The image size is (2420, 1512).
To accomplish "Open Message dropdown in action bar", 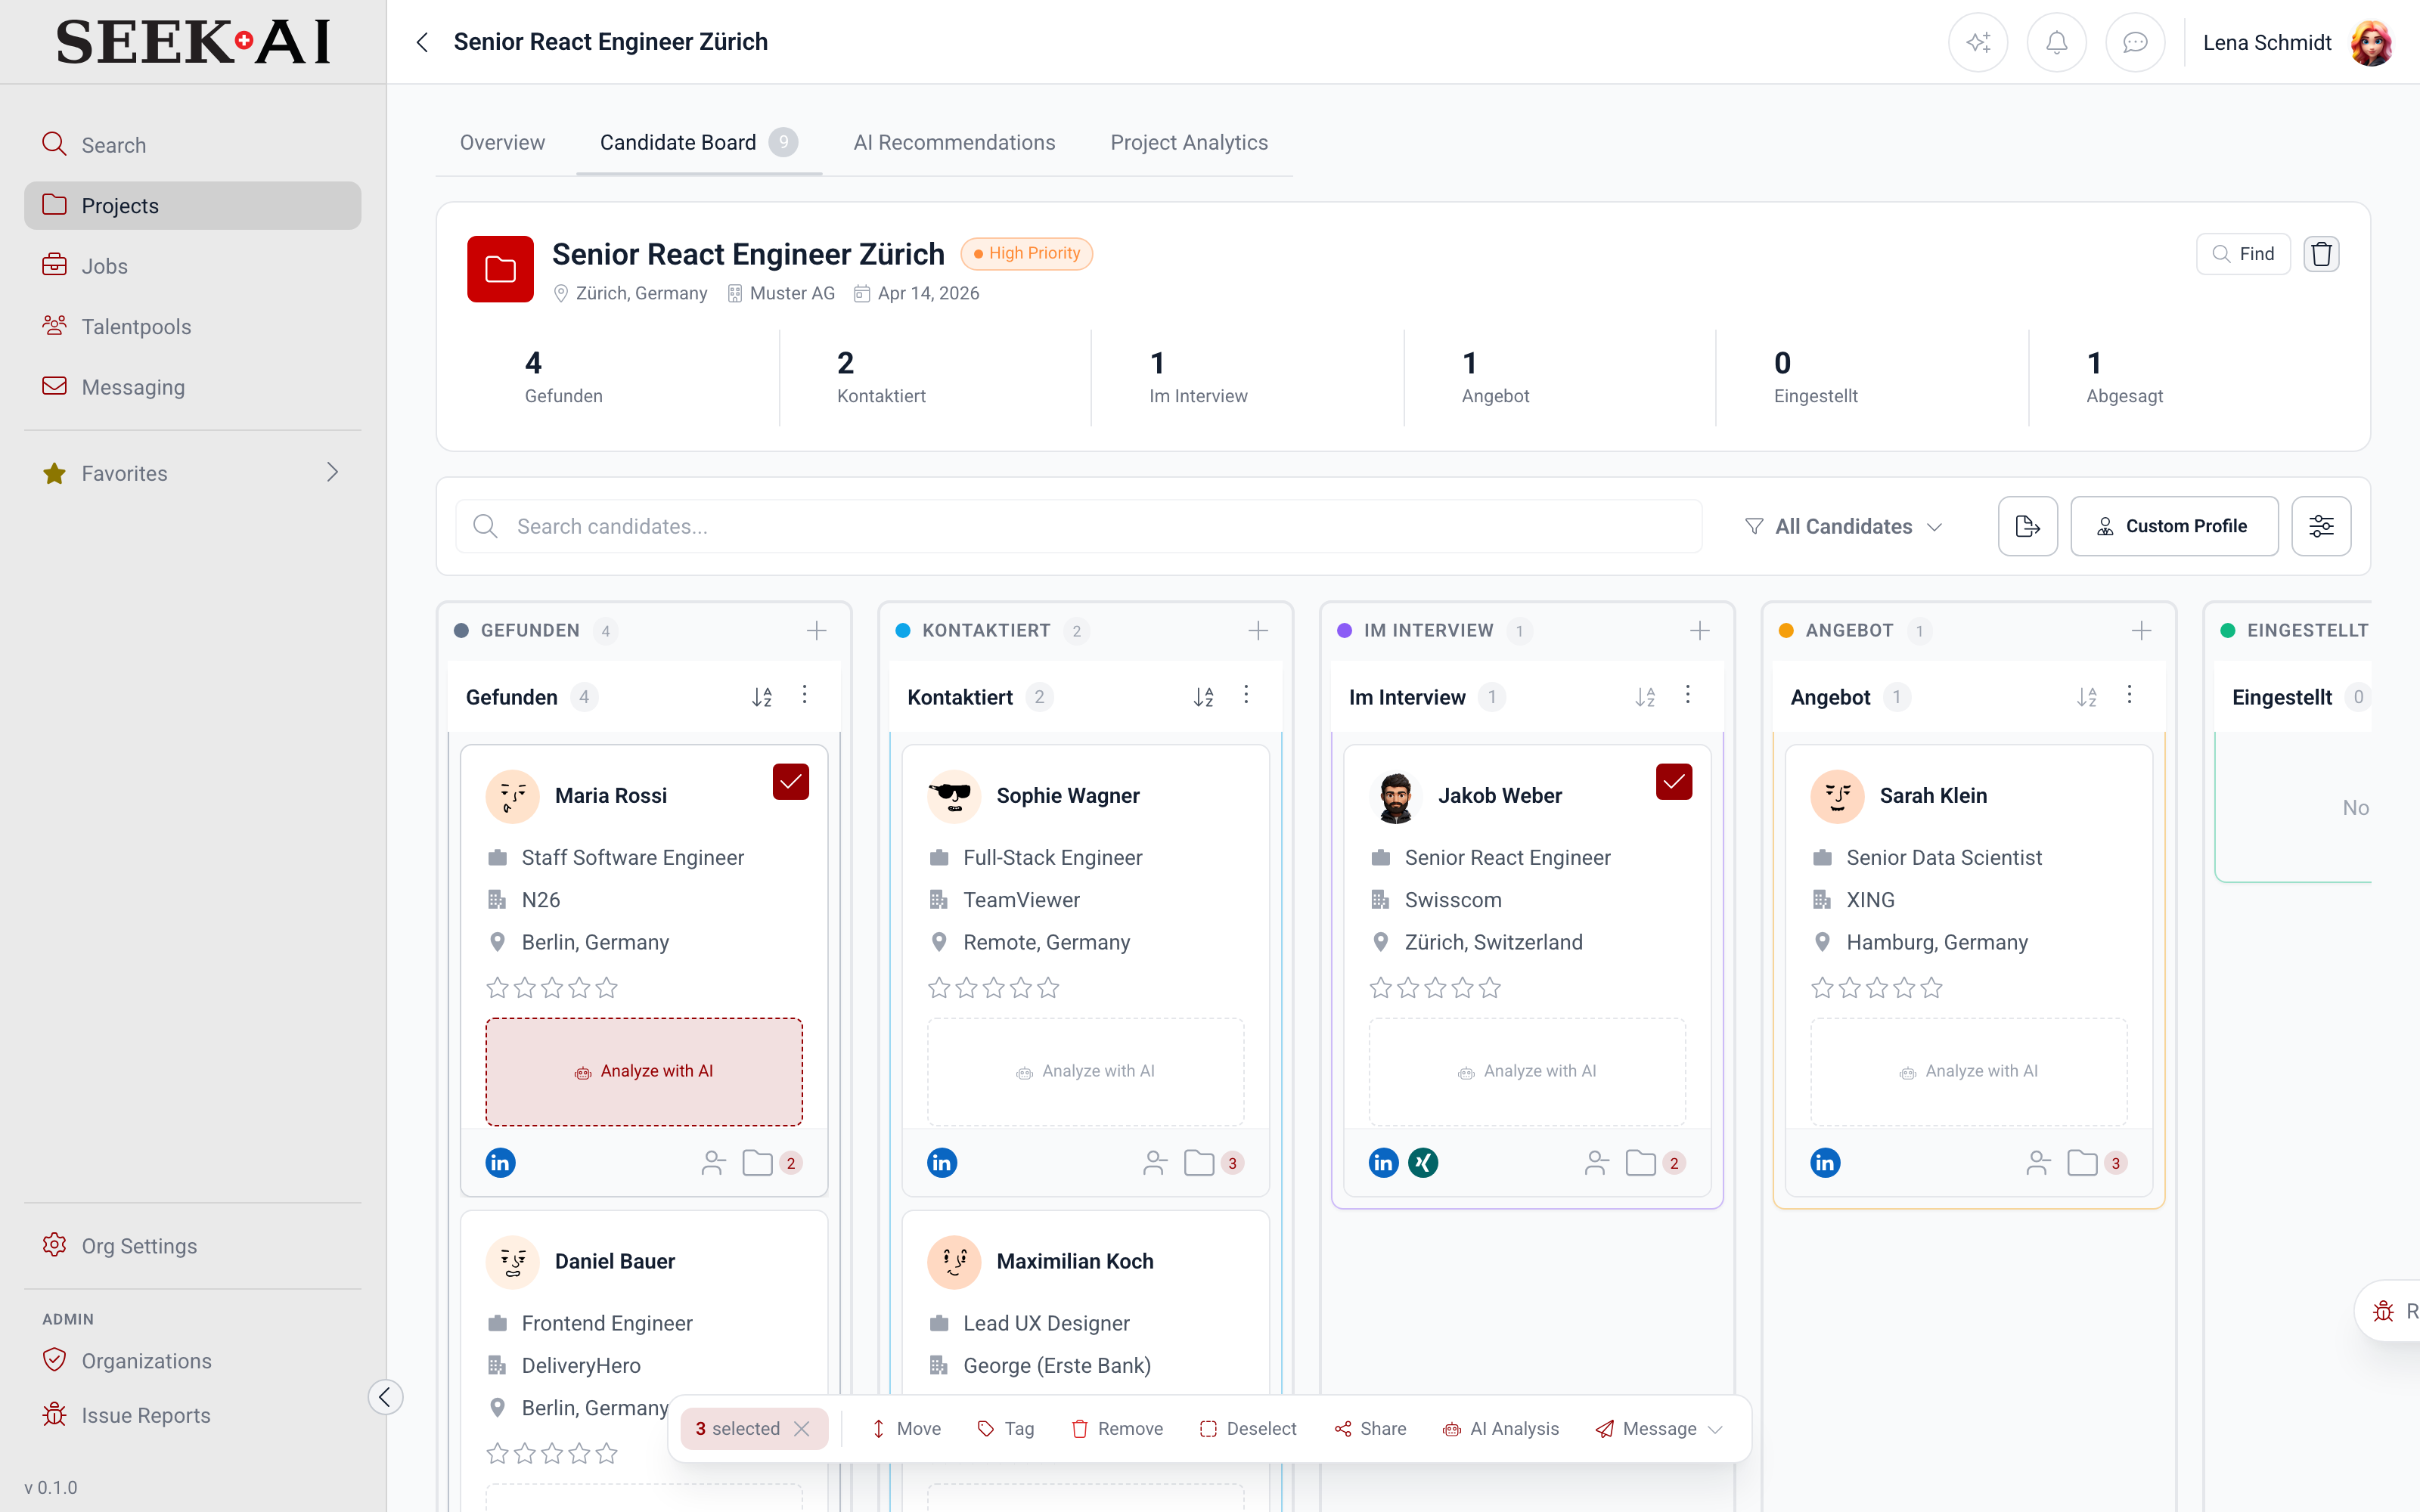I will (1658, 1429).
